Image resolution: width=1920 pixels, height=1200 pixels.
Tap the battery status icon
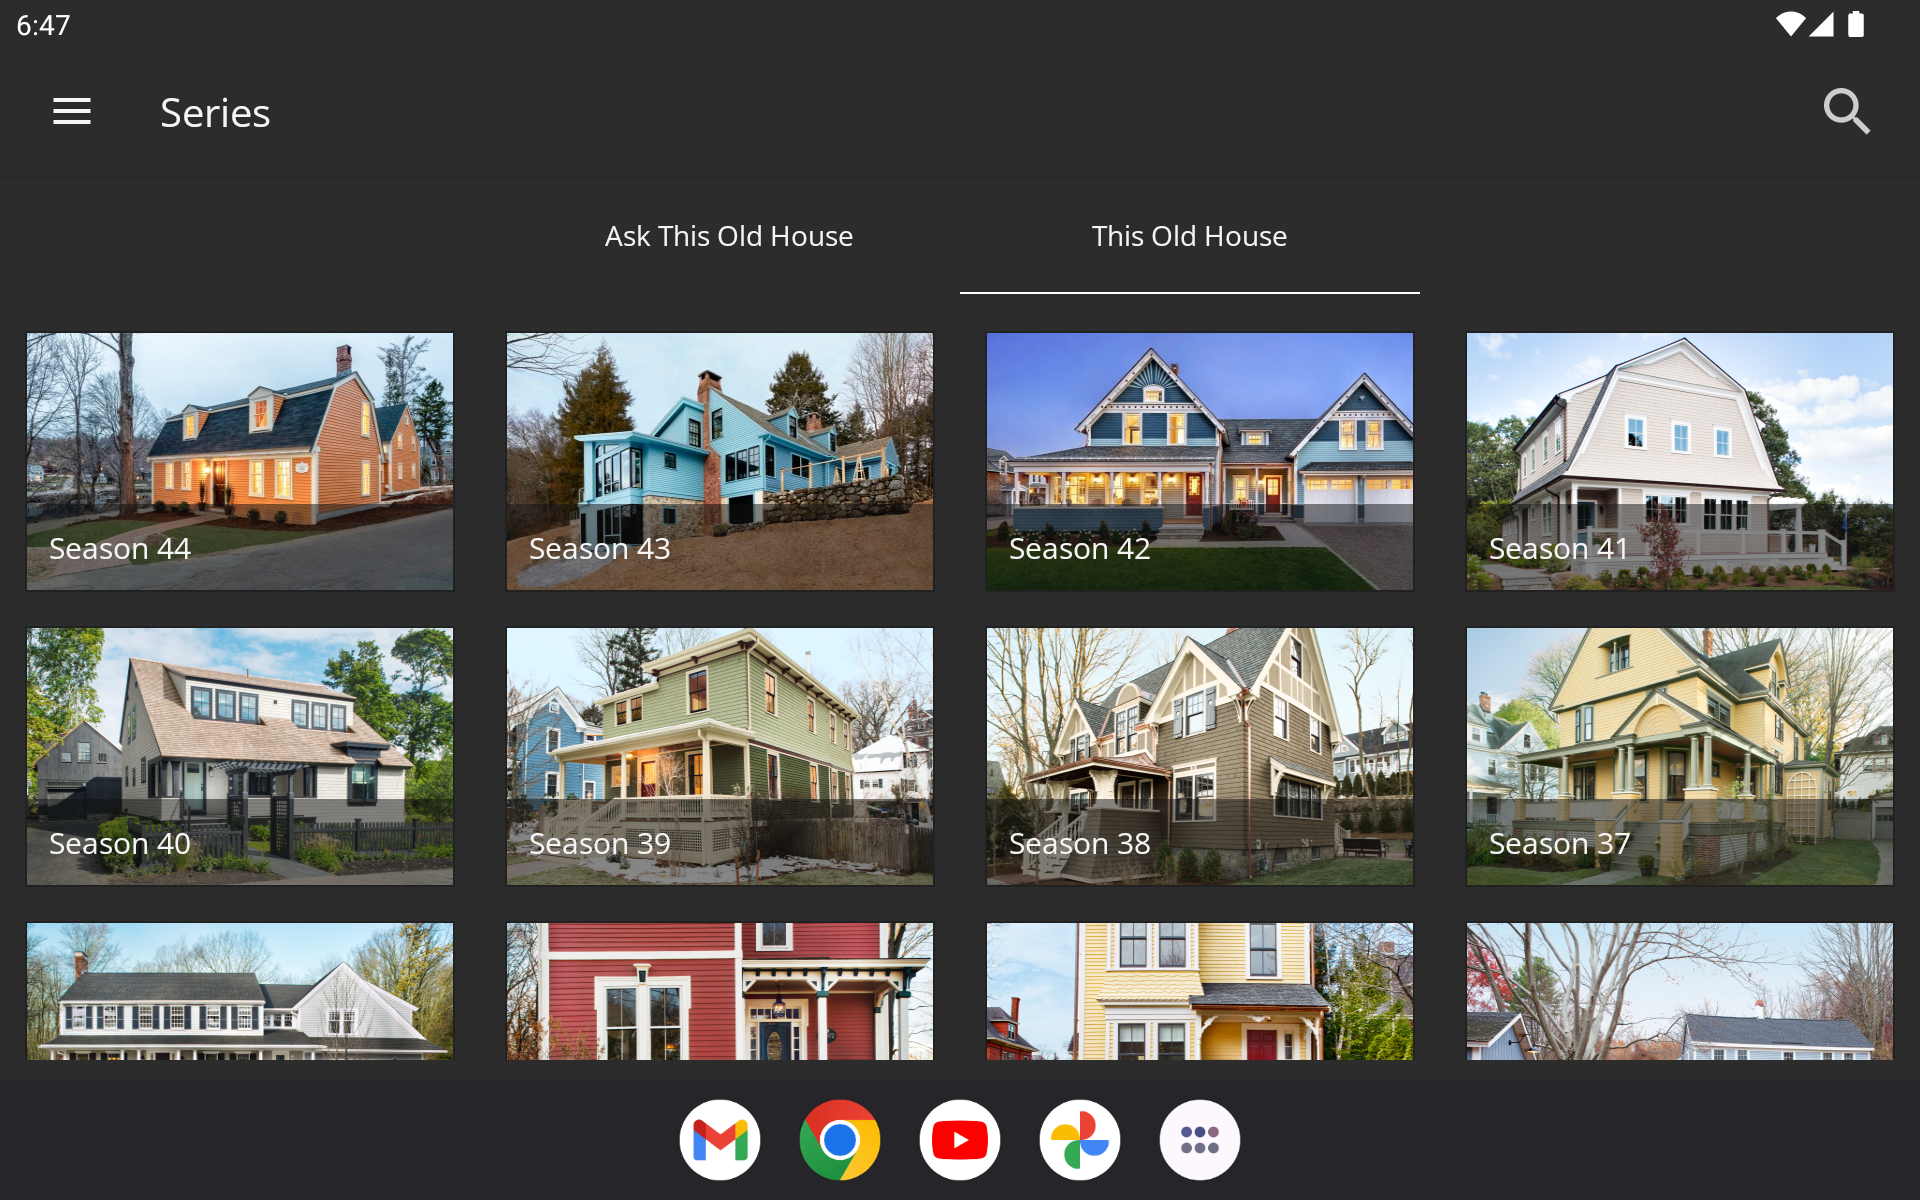pos(1856,24)
